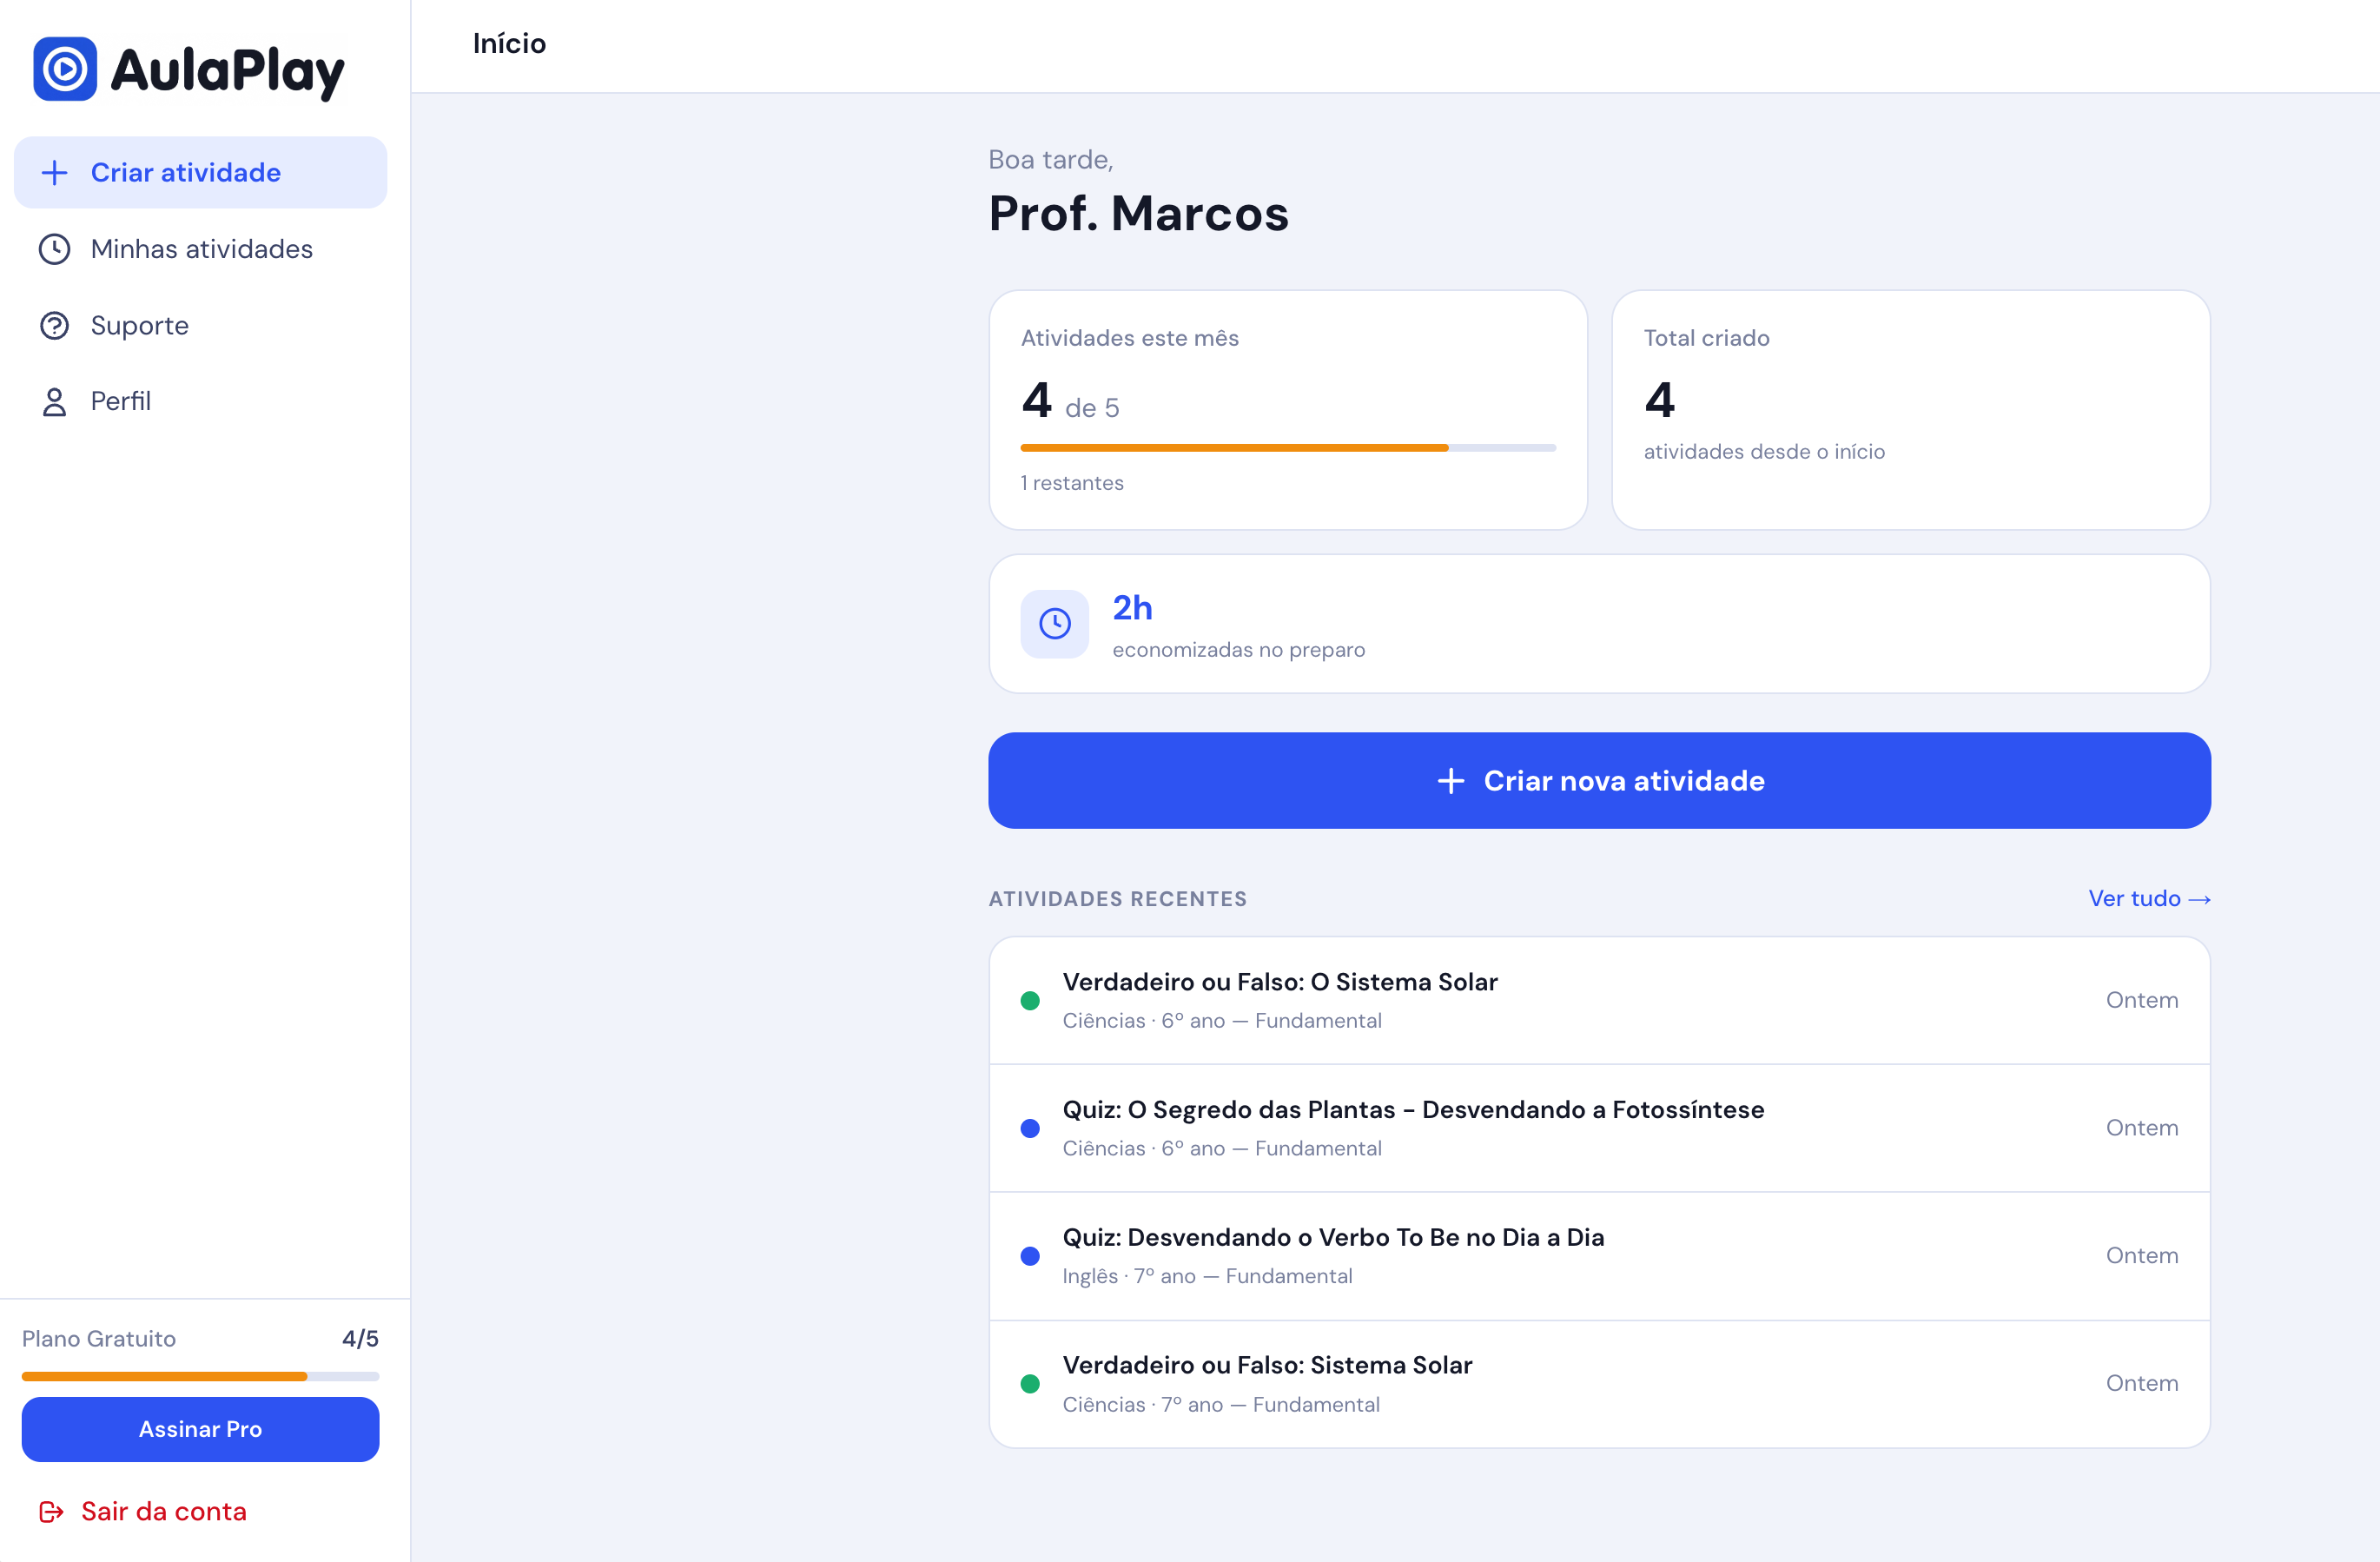Screen dimensions: 2380x1562
Task: Click the person icon for Perfil
Action: tap(54, 401)
